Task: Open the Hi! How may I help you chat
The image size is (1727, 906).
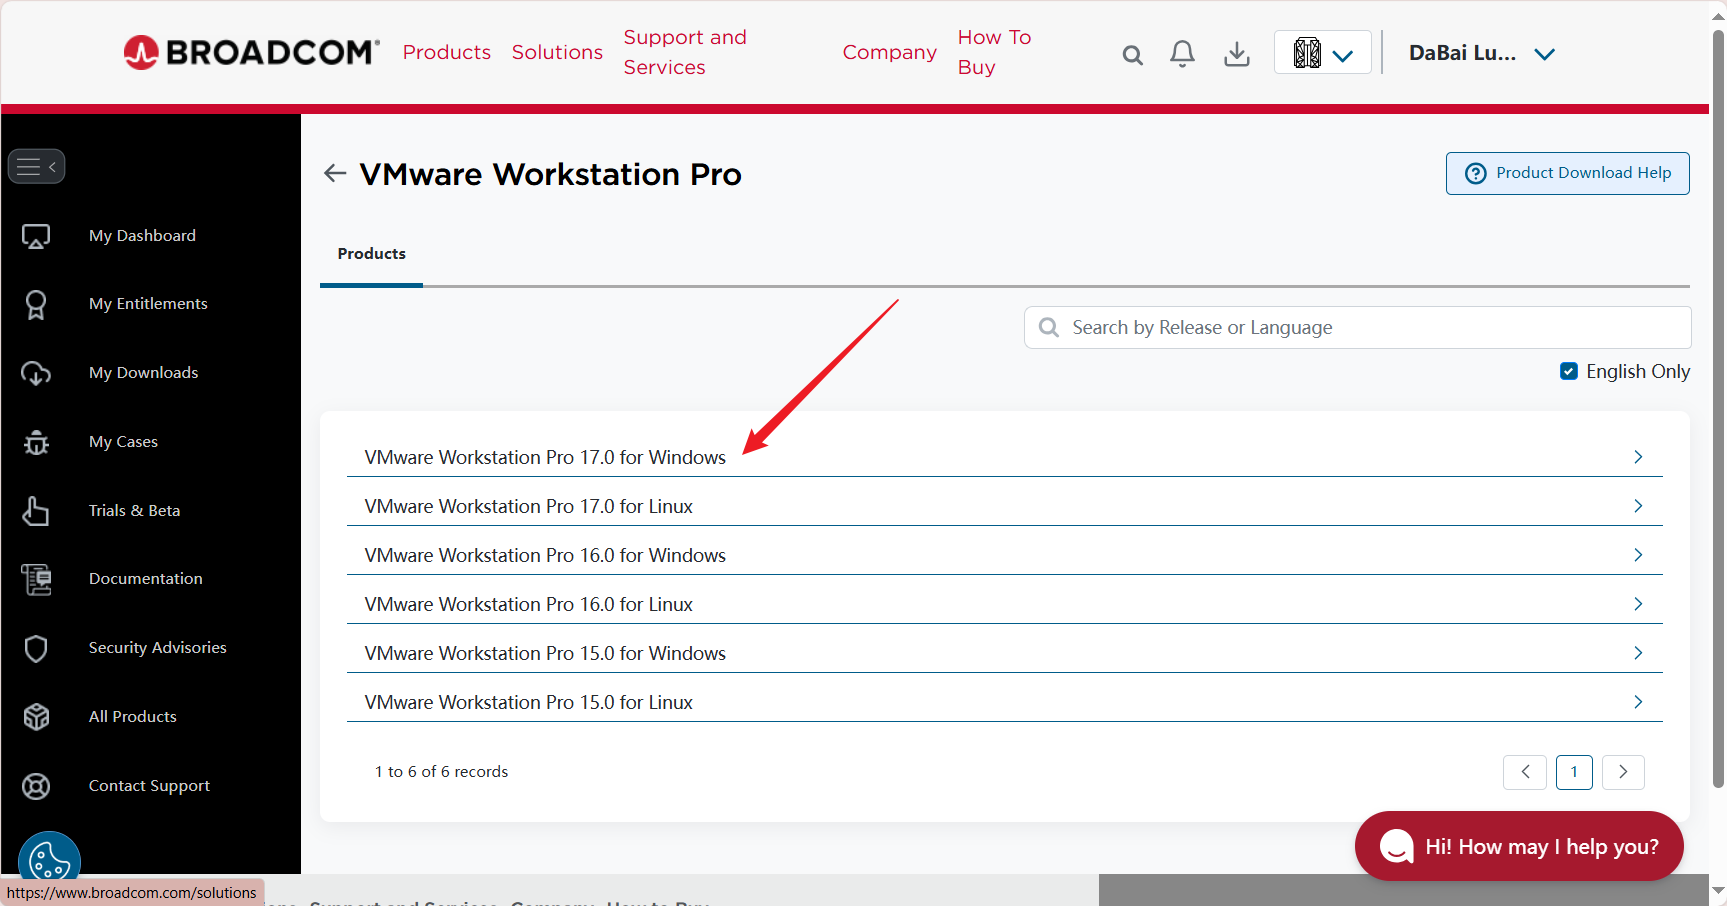Action: coord(1519,846)
